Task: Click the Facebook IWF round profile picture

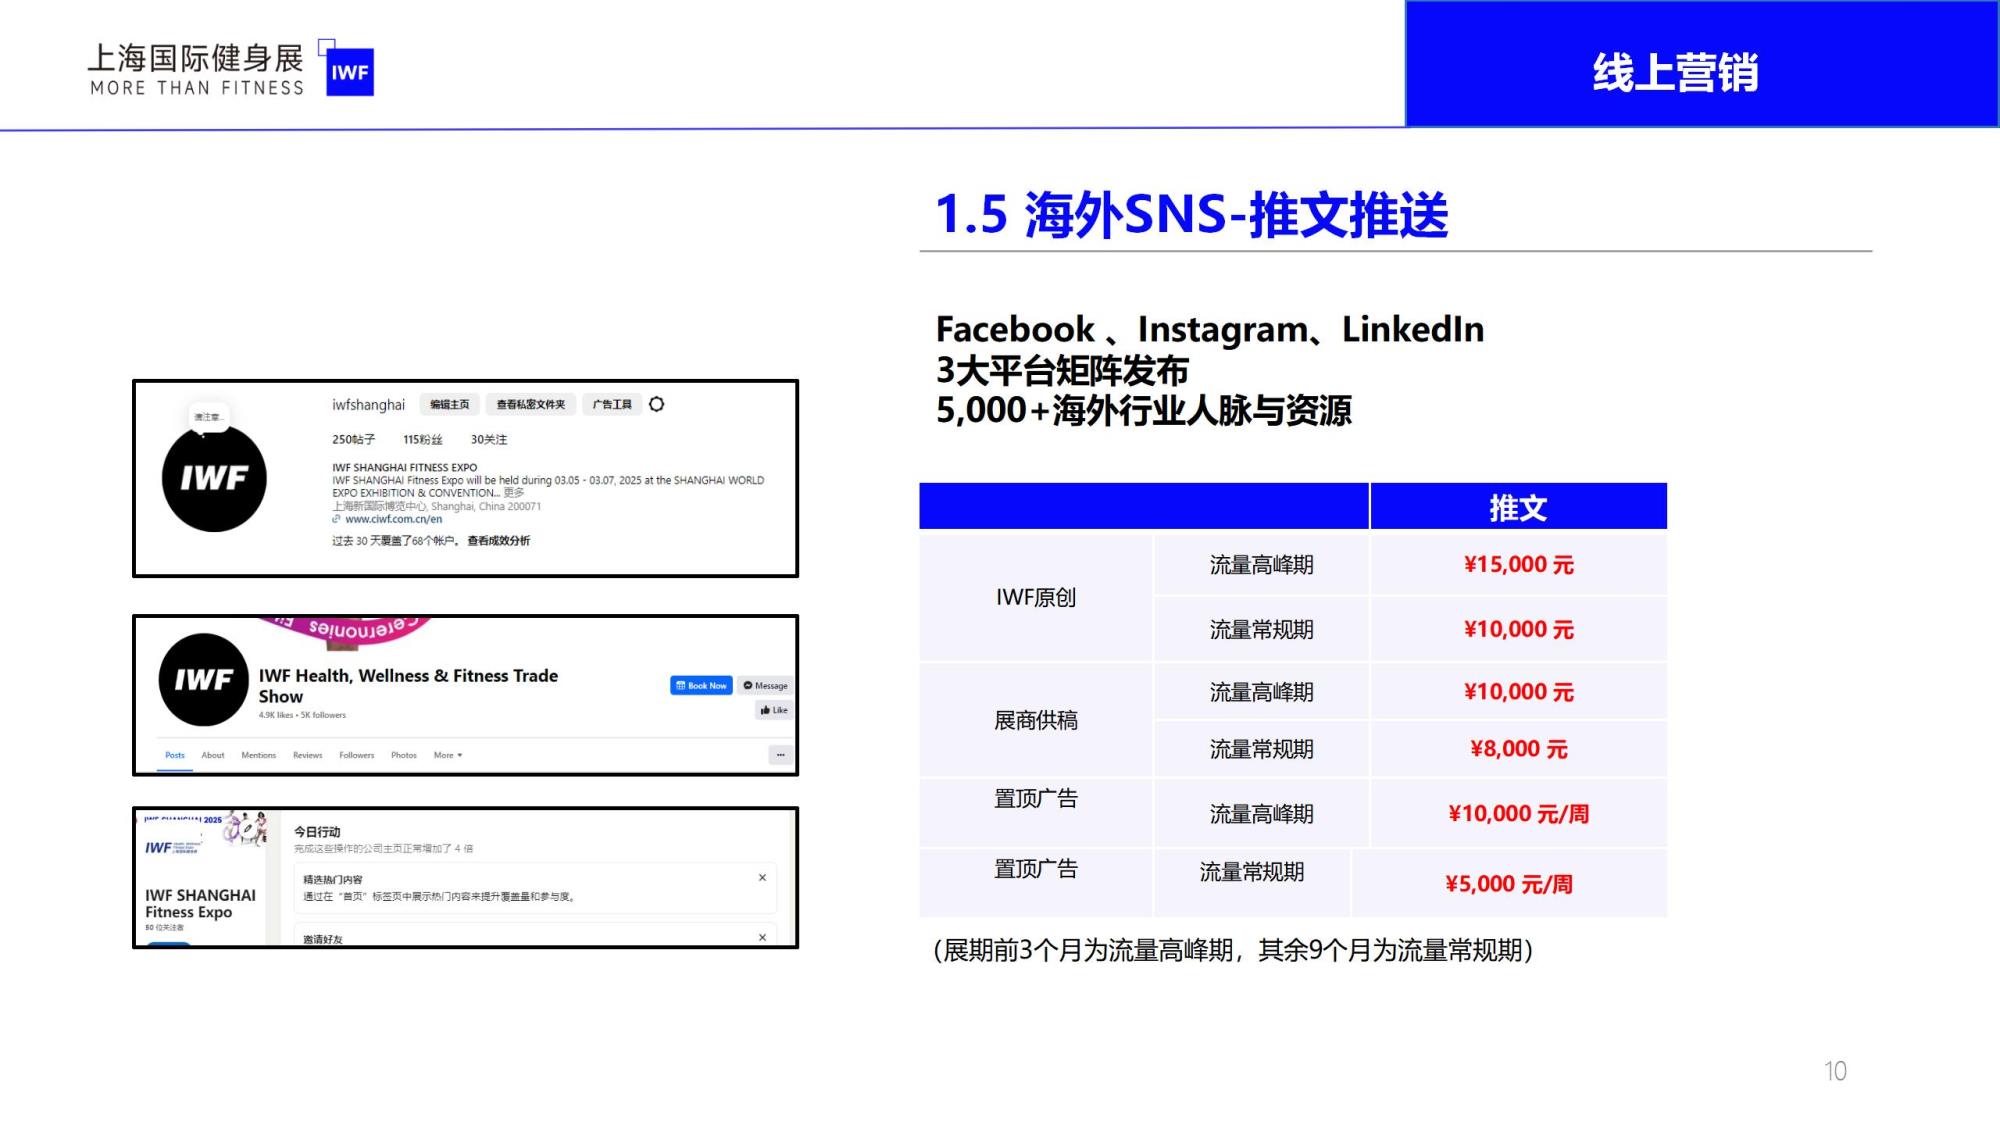Action: [x=204, y=679]
